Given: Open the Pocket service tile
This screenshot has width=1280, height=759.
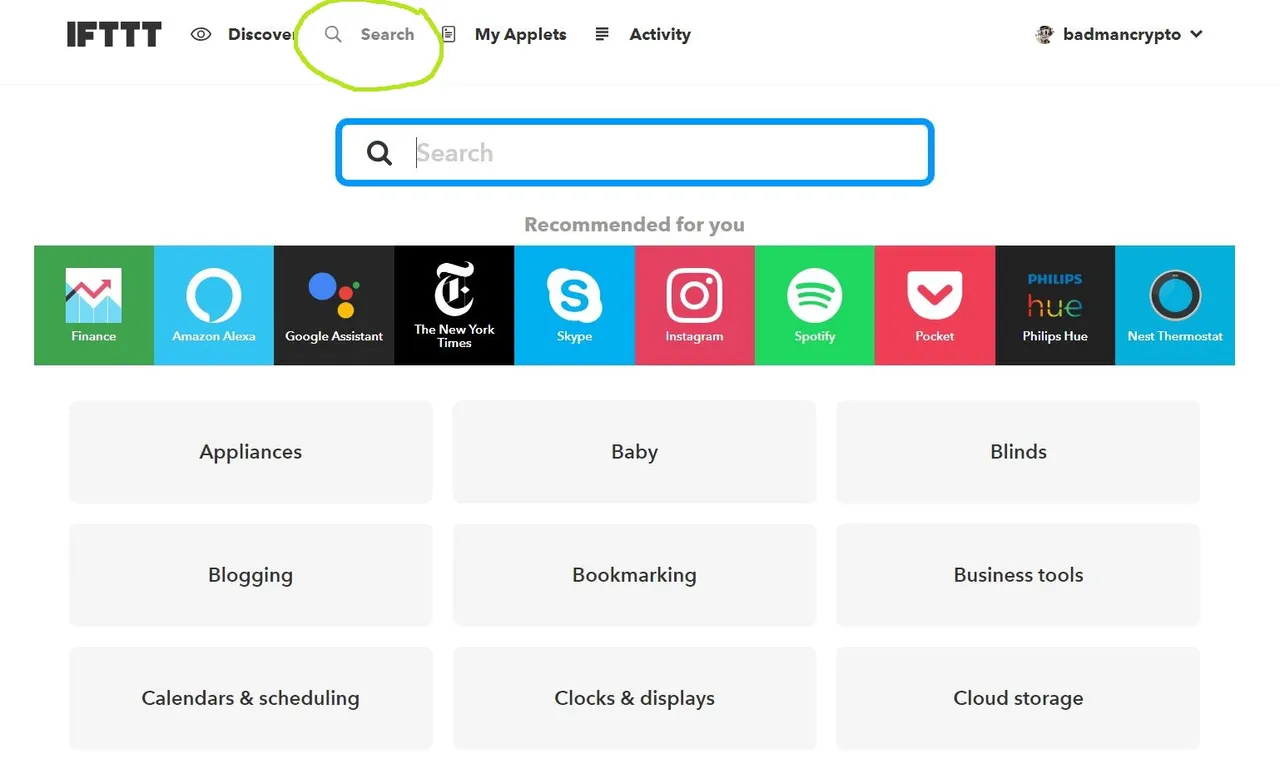Looking at the screenshot, I should (935, 305).
